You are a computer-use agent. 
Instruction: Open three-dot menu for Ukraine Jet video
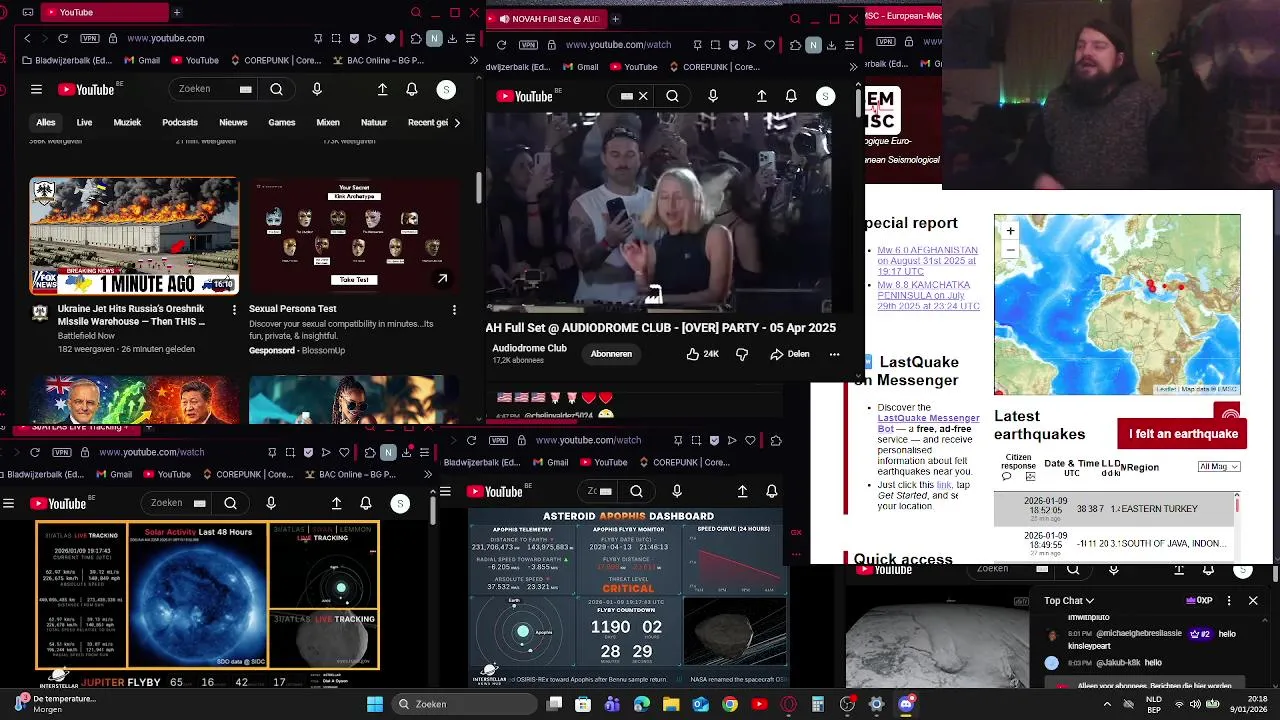[x=235, y=310]
